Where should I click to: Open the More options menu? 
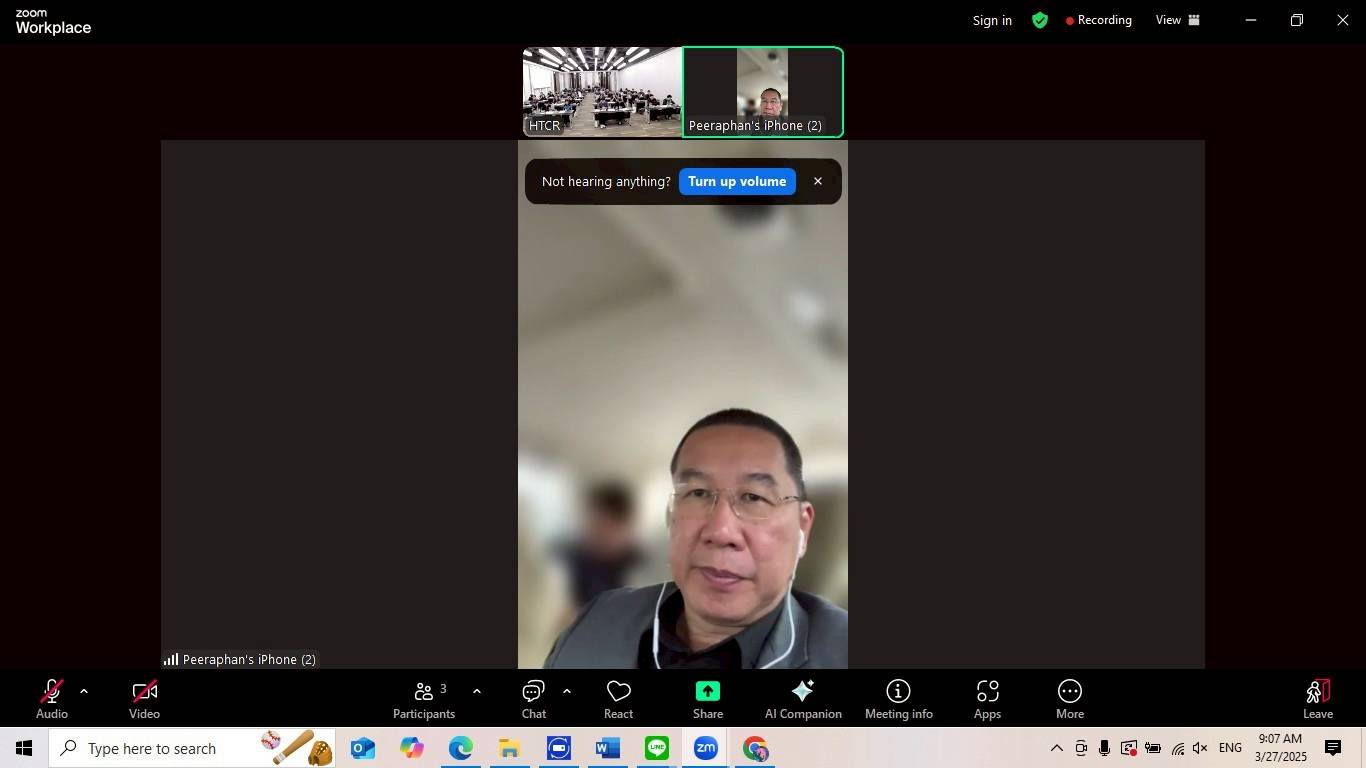[1069, 698]
